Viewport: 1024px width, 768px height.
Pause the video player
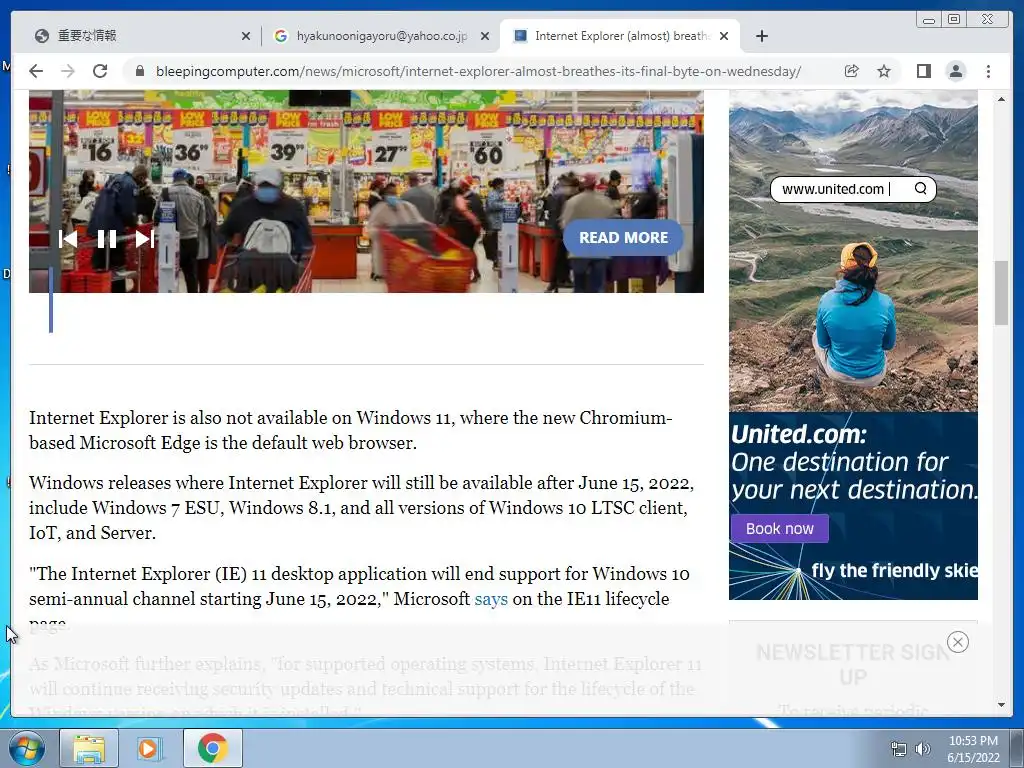click(x=106, y=239)
